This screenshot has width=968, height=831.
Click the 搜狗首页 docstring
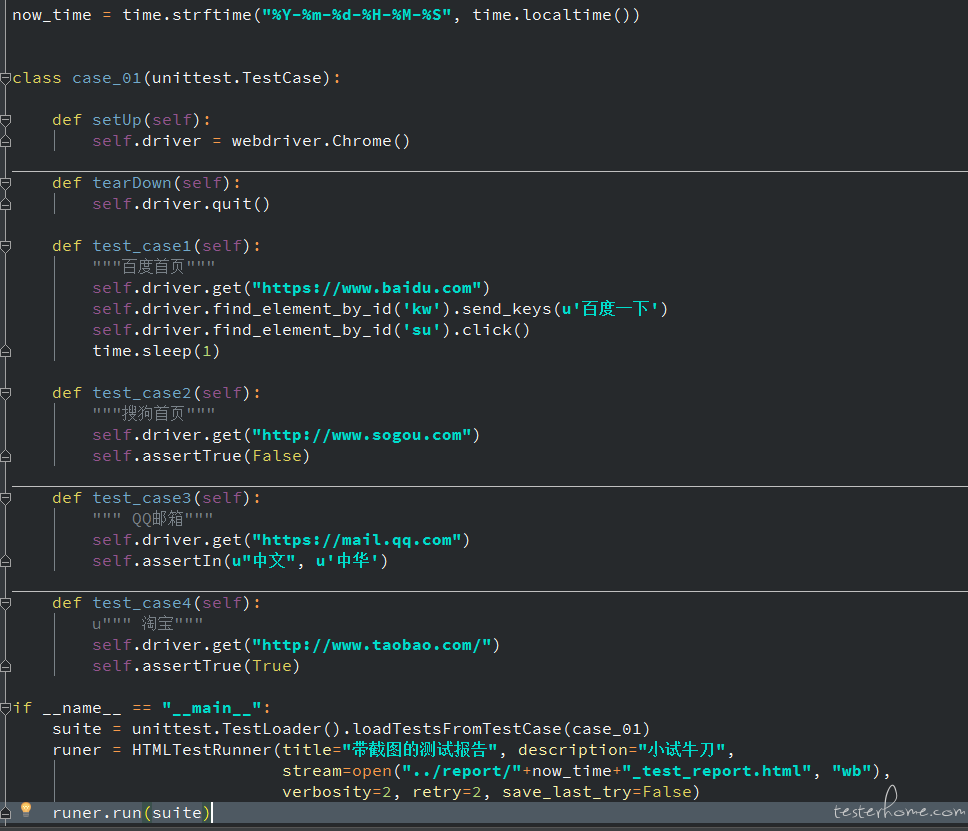(154, 414)
